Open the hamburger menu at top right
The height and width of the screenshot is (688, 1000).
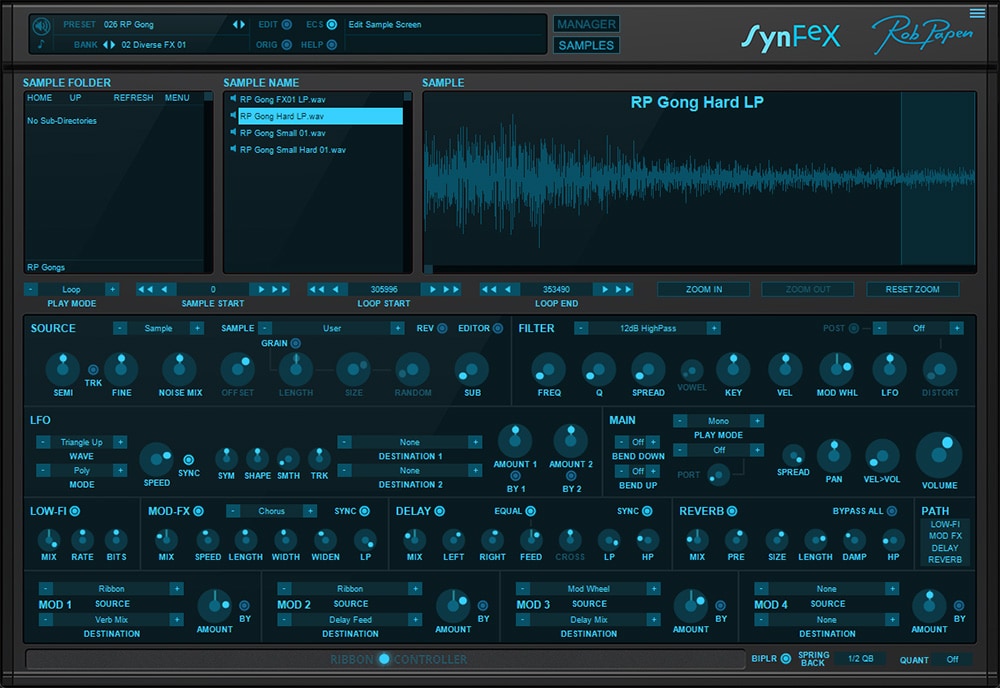976,13
